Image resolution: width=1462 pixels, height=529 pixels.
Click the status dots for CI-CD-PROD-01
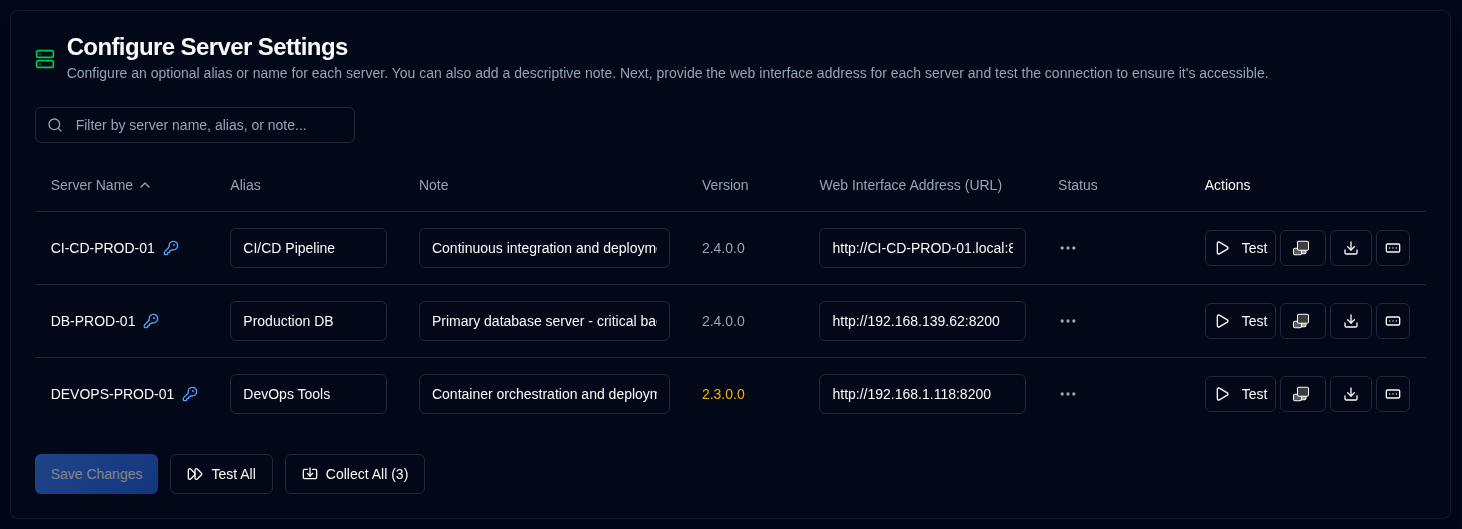point(1068,248)
